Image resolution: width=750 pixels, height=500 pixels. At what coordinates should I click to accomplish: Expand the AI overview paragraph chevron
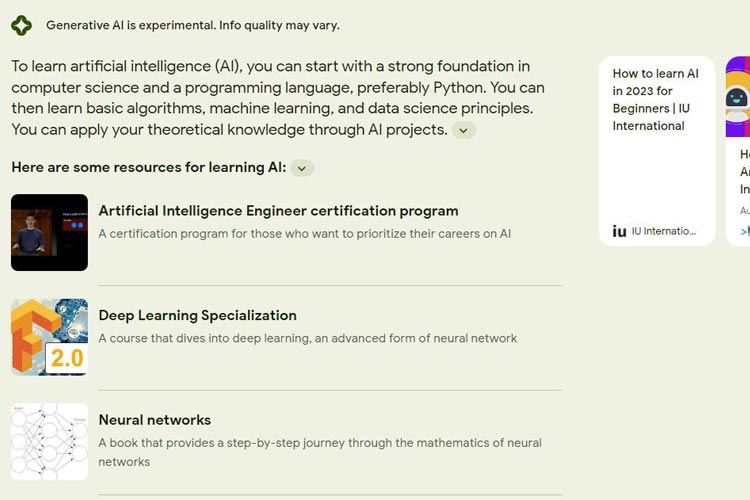point(463,130)
